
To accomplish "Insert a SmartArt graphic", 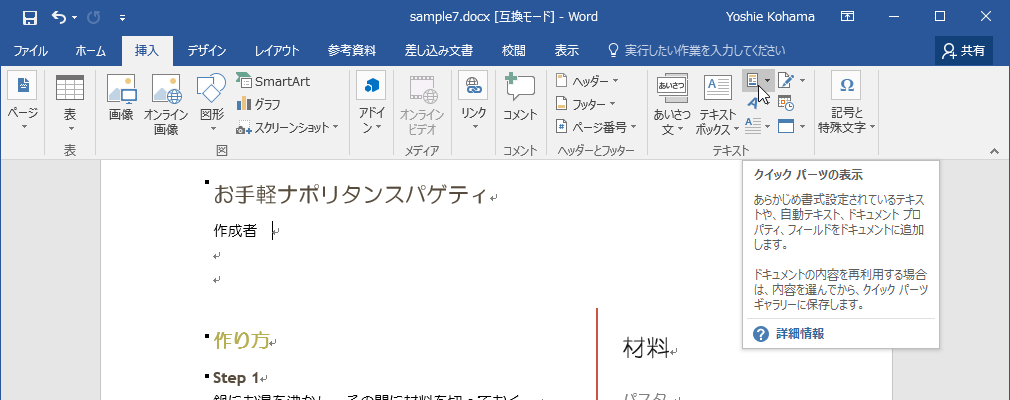I will pyautogui.click(x=273, y=81).
